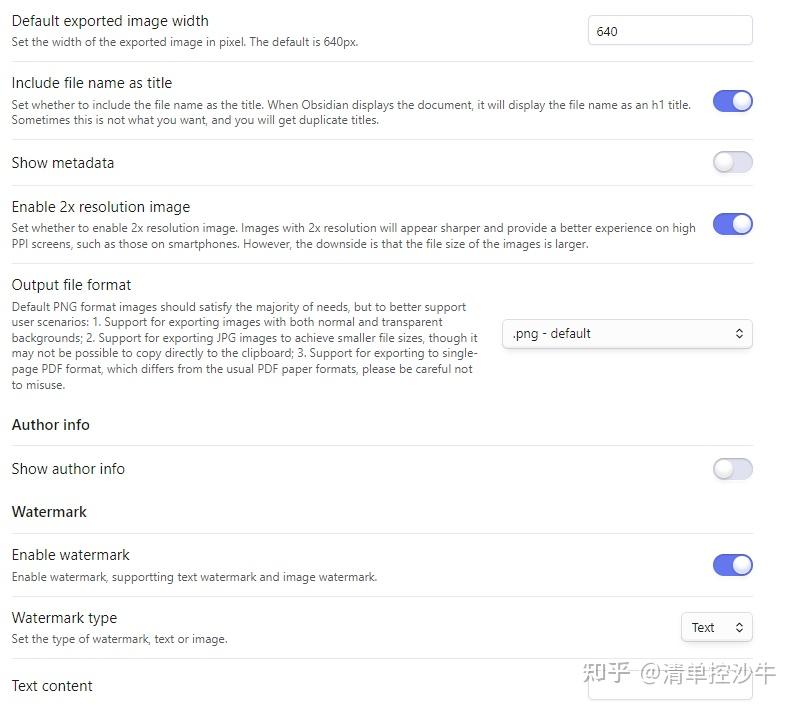Viewport: 796px width, 706px height.
Task: Click the Watermark type label
Action: (x=64, y=618)
